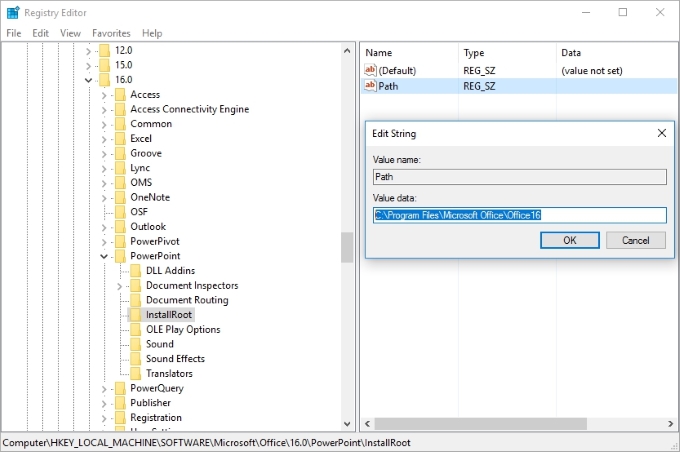
Task: Select the InstallRoot folder icon
Action: pyautogui.click(x=136, y=315)
